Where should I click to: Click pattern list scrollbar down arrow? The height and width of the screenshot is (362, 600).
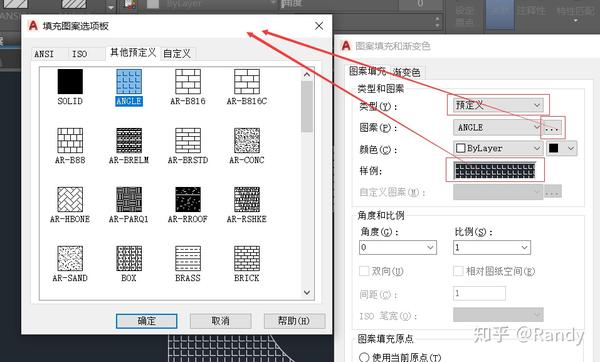click(307, 292)
